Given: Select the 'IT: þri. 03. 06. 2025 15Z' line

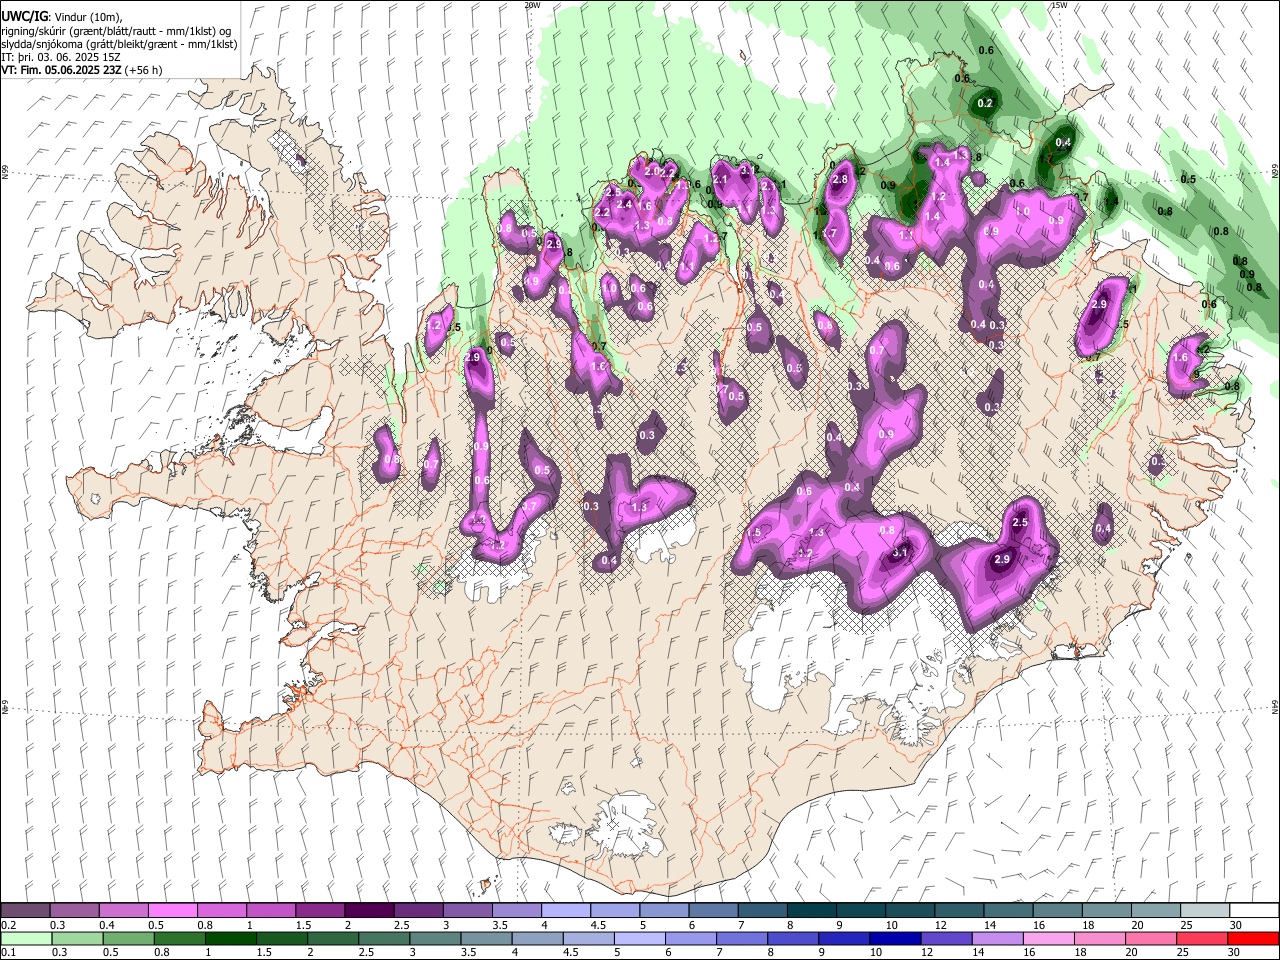Looking at the screenshot, I should pos(61,57).
